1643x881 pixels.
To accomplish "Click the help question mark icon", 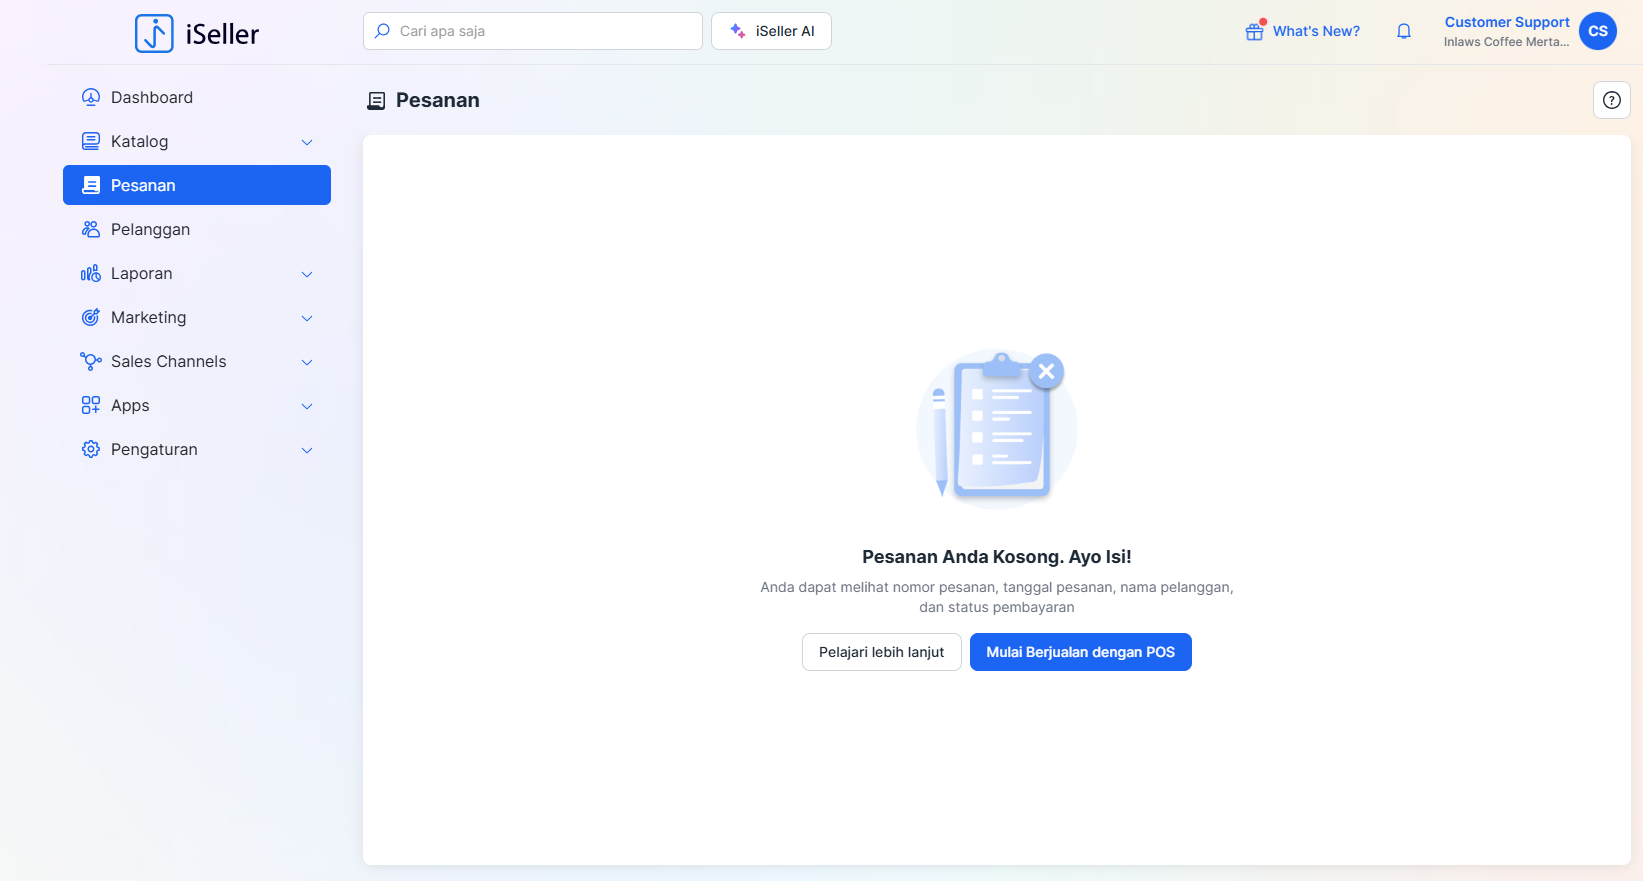I will tap(1611, 100).
